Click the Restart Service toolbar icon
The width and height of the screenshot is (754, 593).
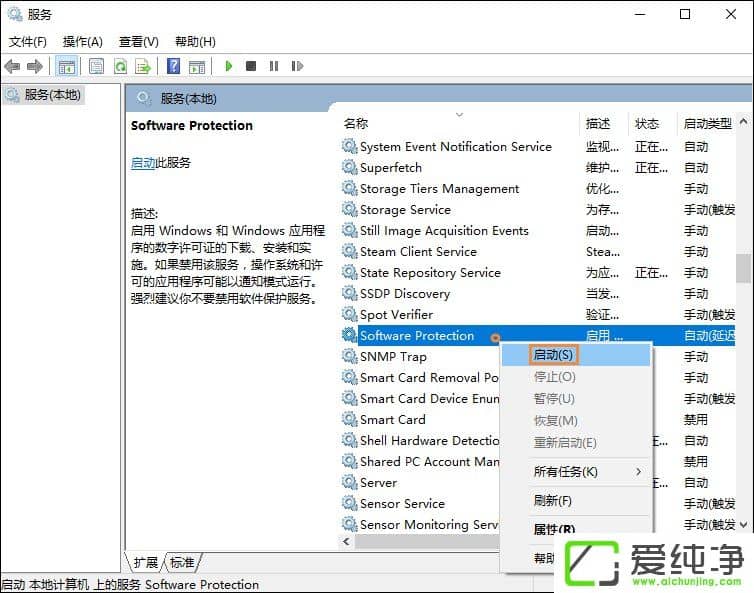pos(297,66)
